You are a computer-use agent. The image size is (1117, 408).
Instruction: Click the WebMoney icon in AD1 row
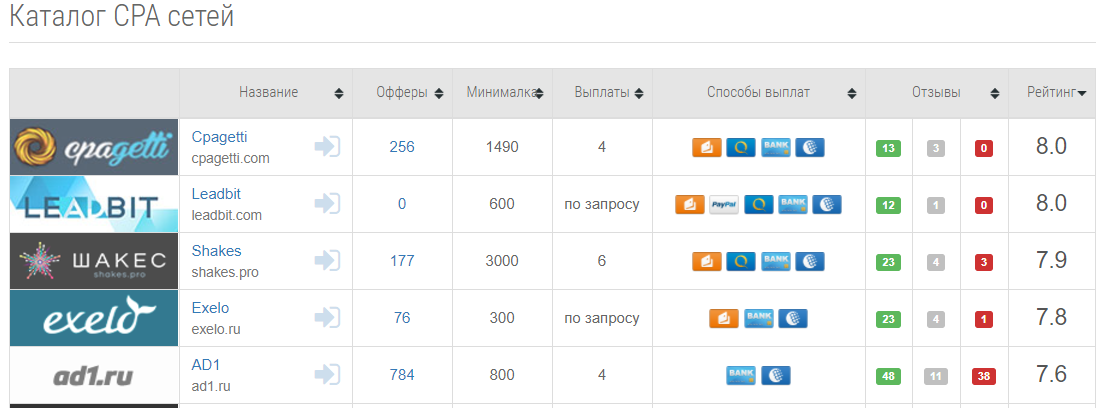pyautogui.click(x=776, y=375)
